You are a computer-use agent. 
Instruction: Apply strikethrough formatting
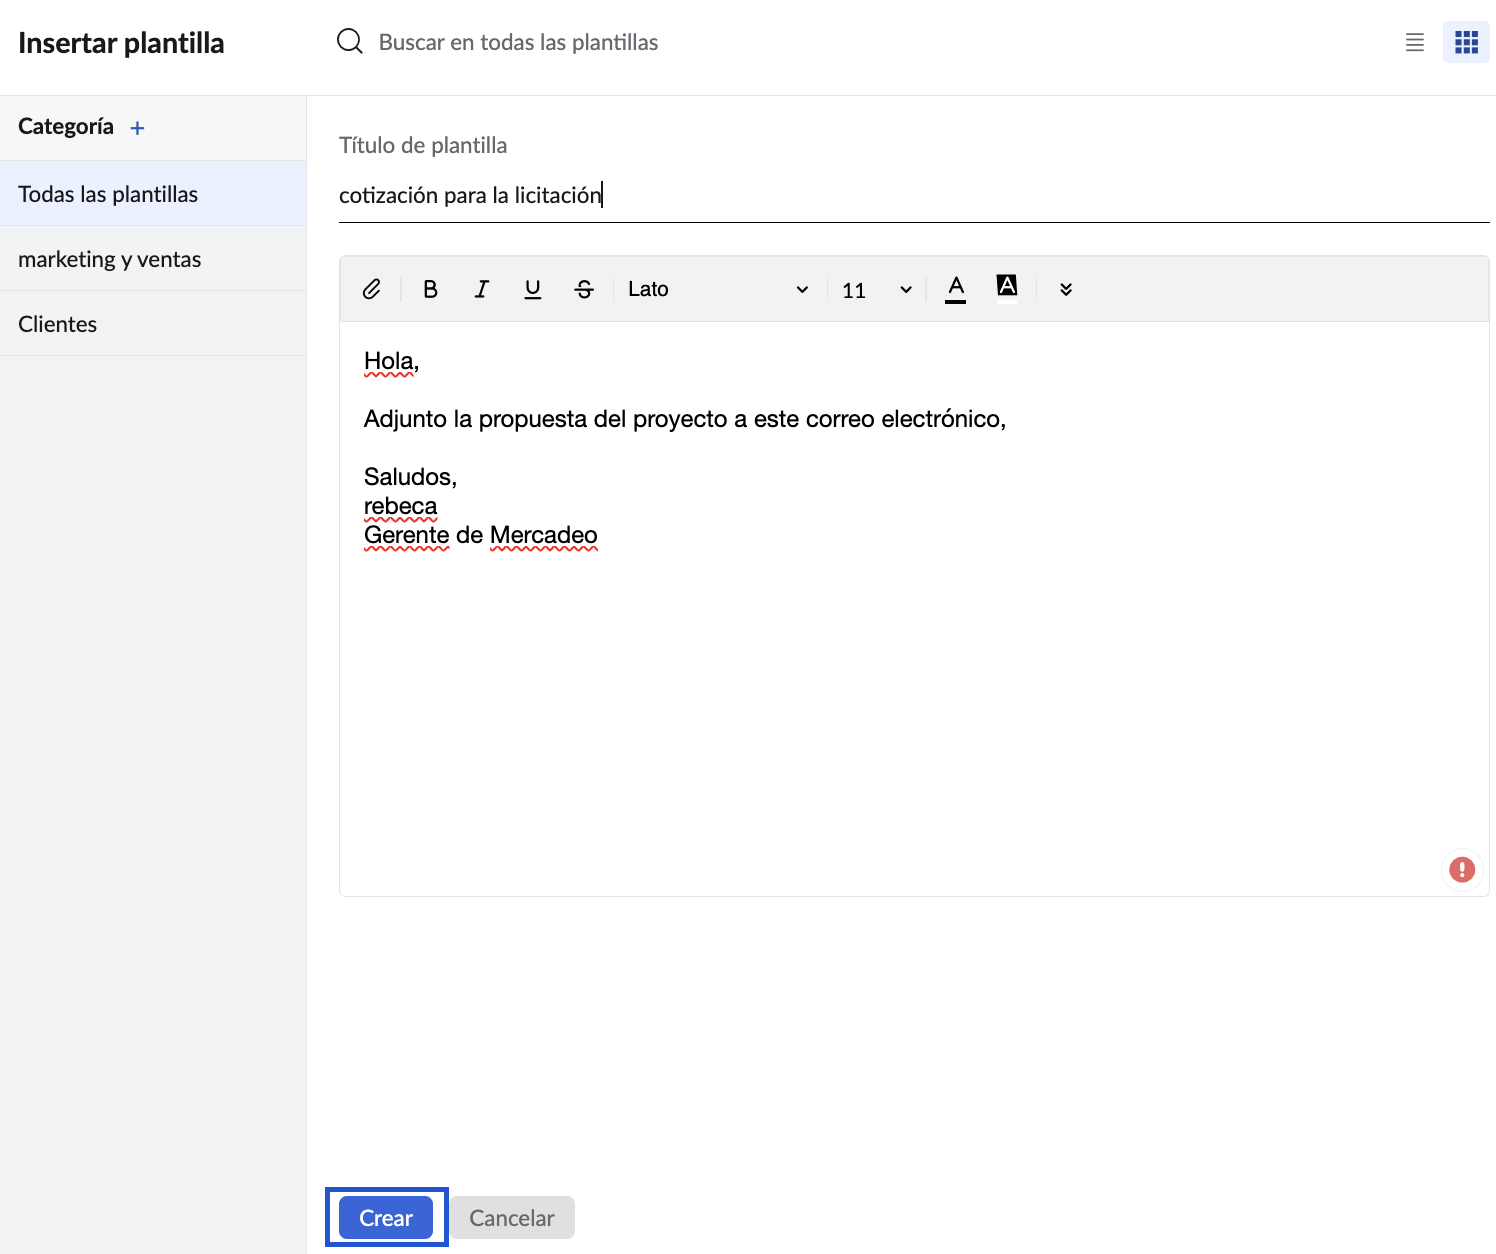[x=584, y=289]
